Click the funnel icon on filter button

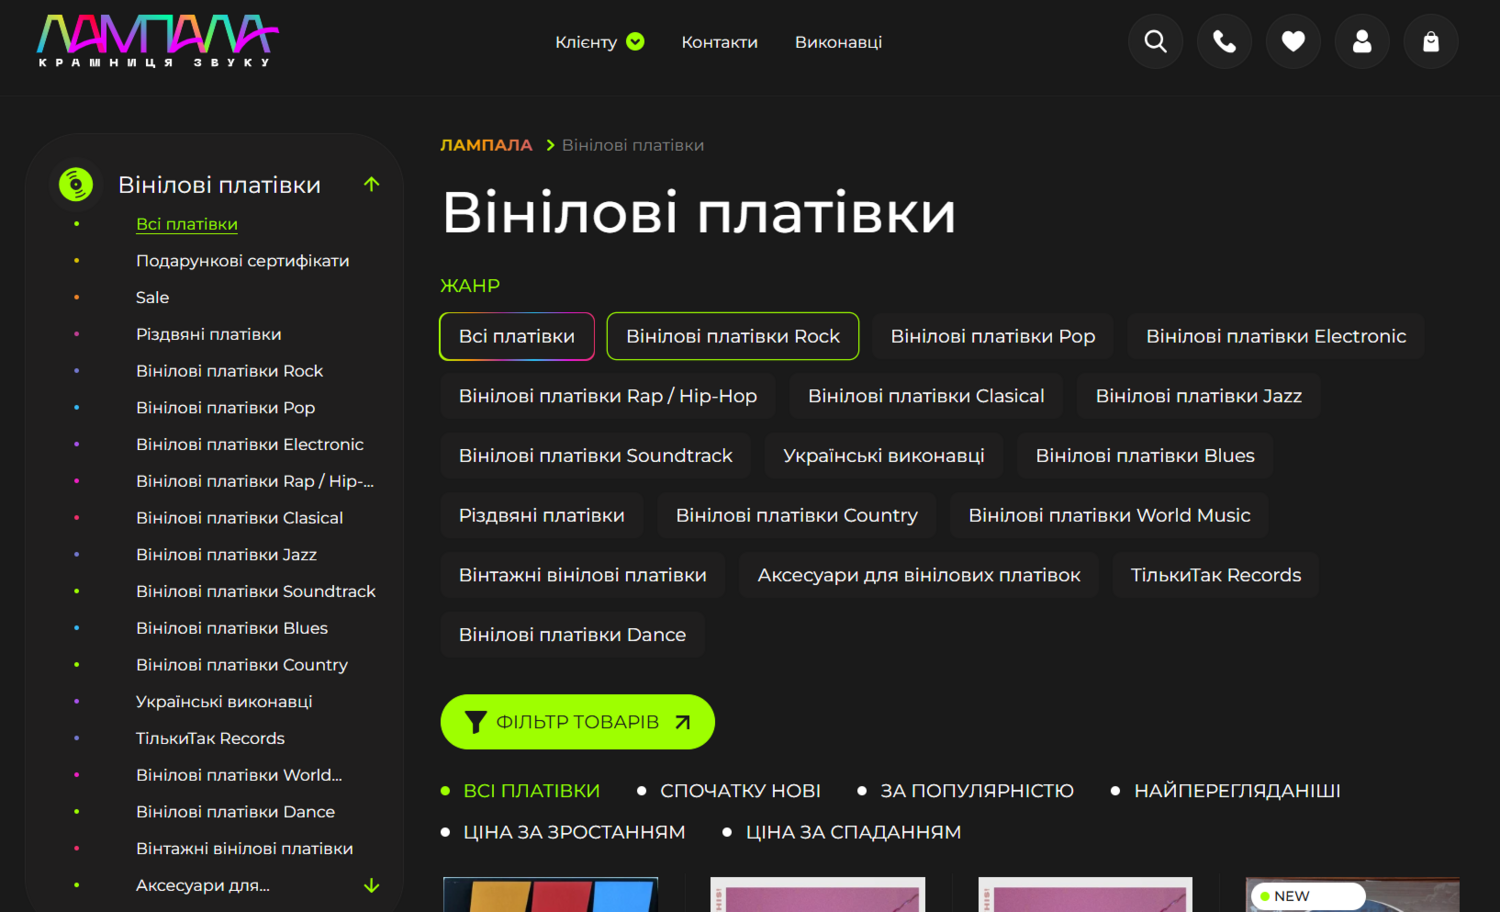pos(475,722)
